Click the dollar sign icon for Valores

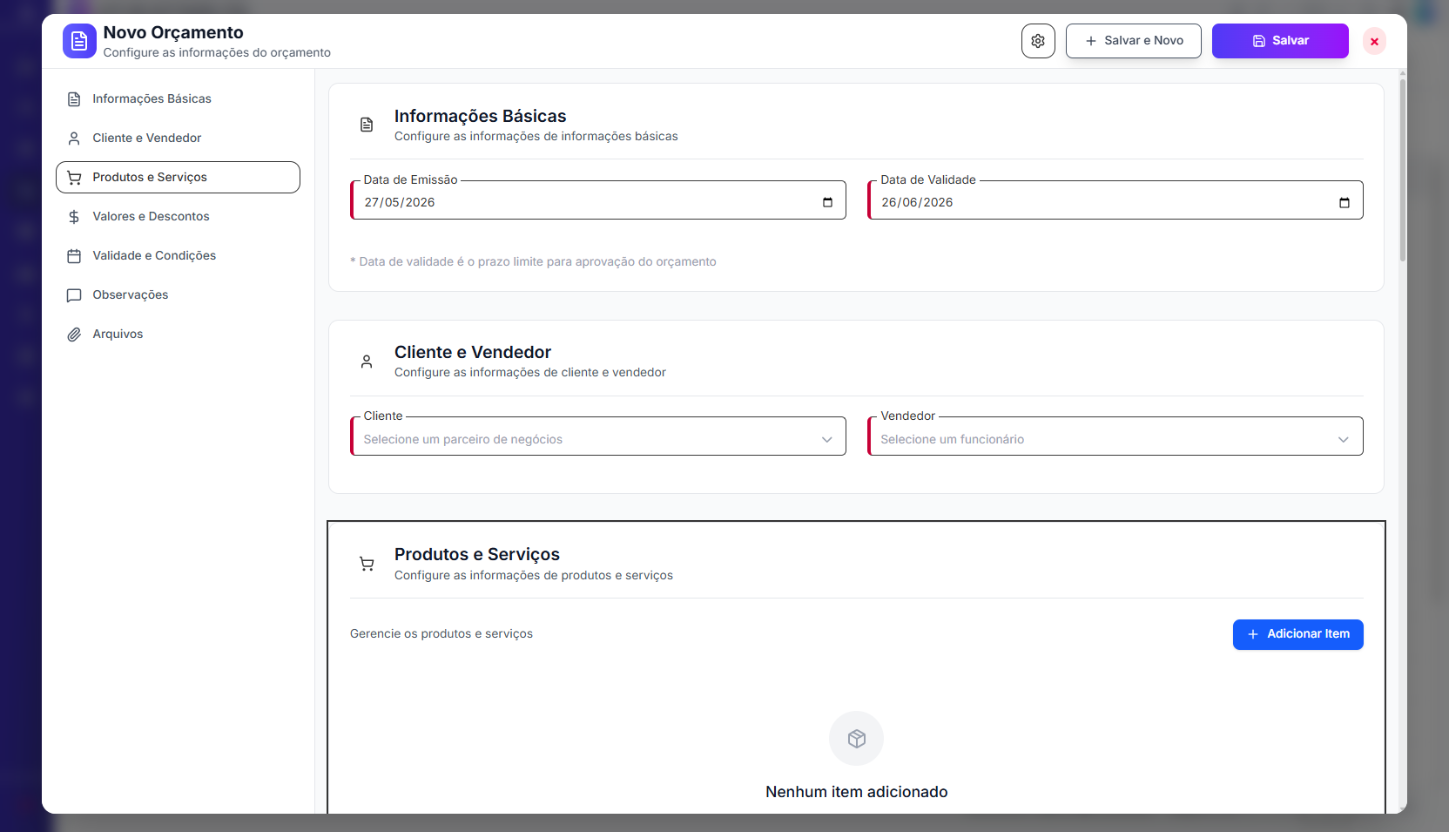click(74, 217)
